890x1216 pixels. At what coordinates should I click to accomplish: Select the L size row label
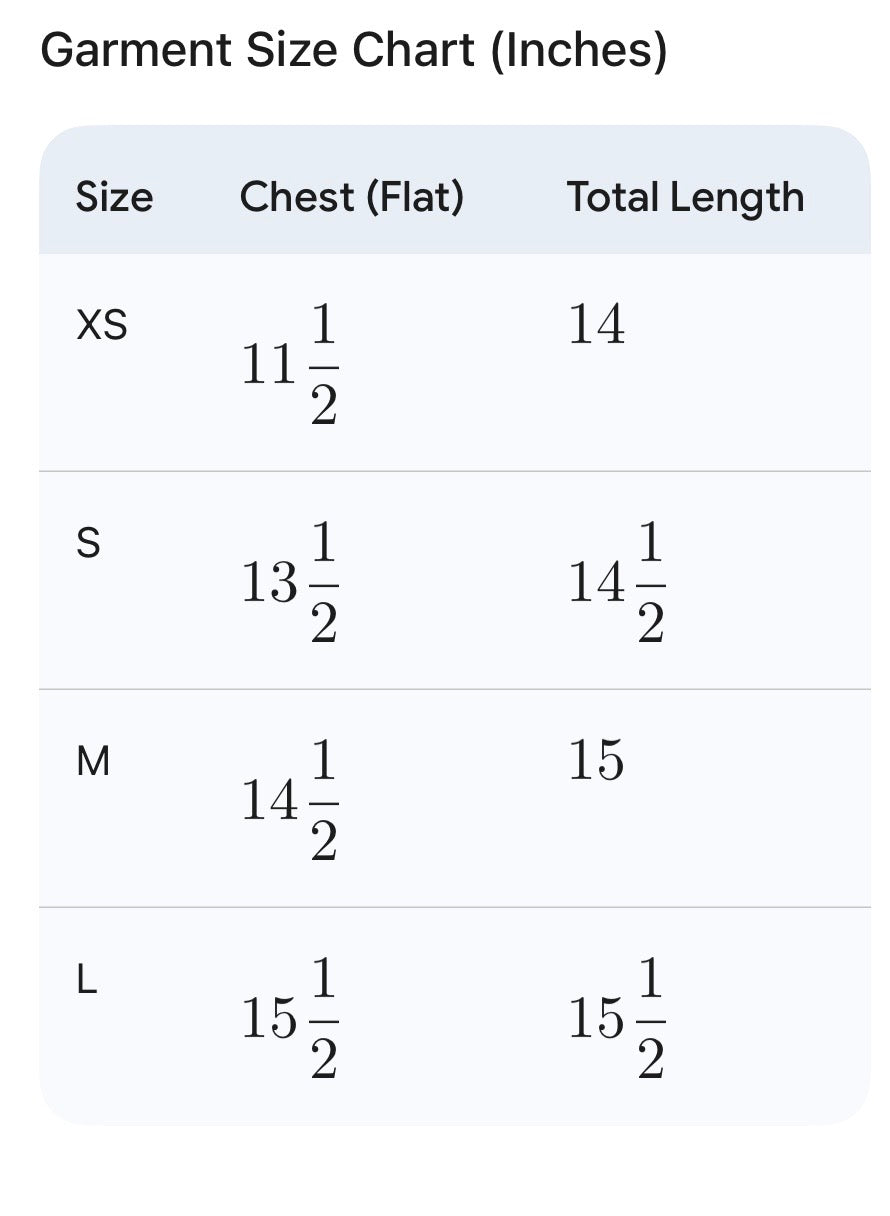(x=87, y=980)
